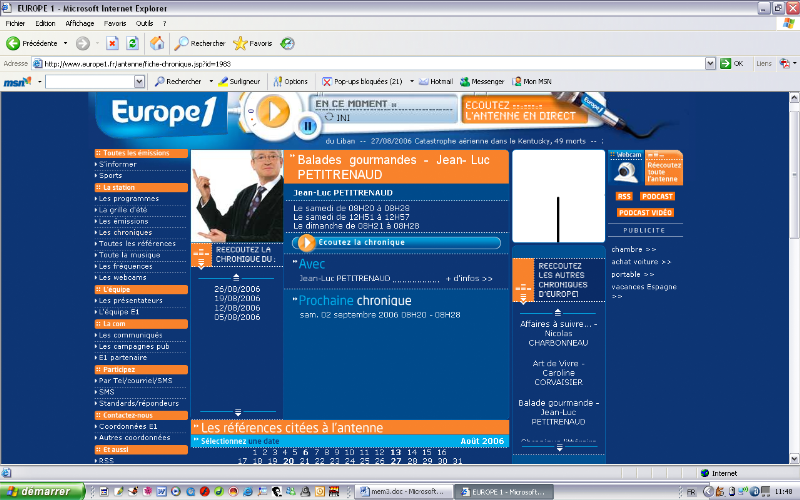Open Les fréquences sidebar link
This screenshot has height=500, width=800.
(x=126, y=266)
